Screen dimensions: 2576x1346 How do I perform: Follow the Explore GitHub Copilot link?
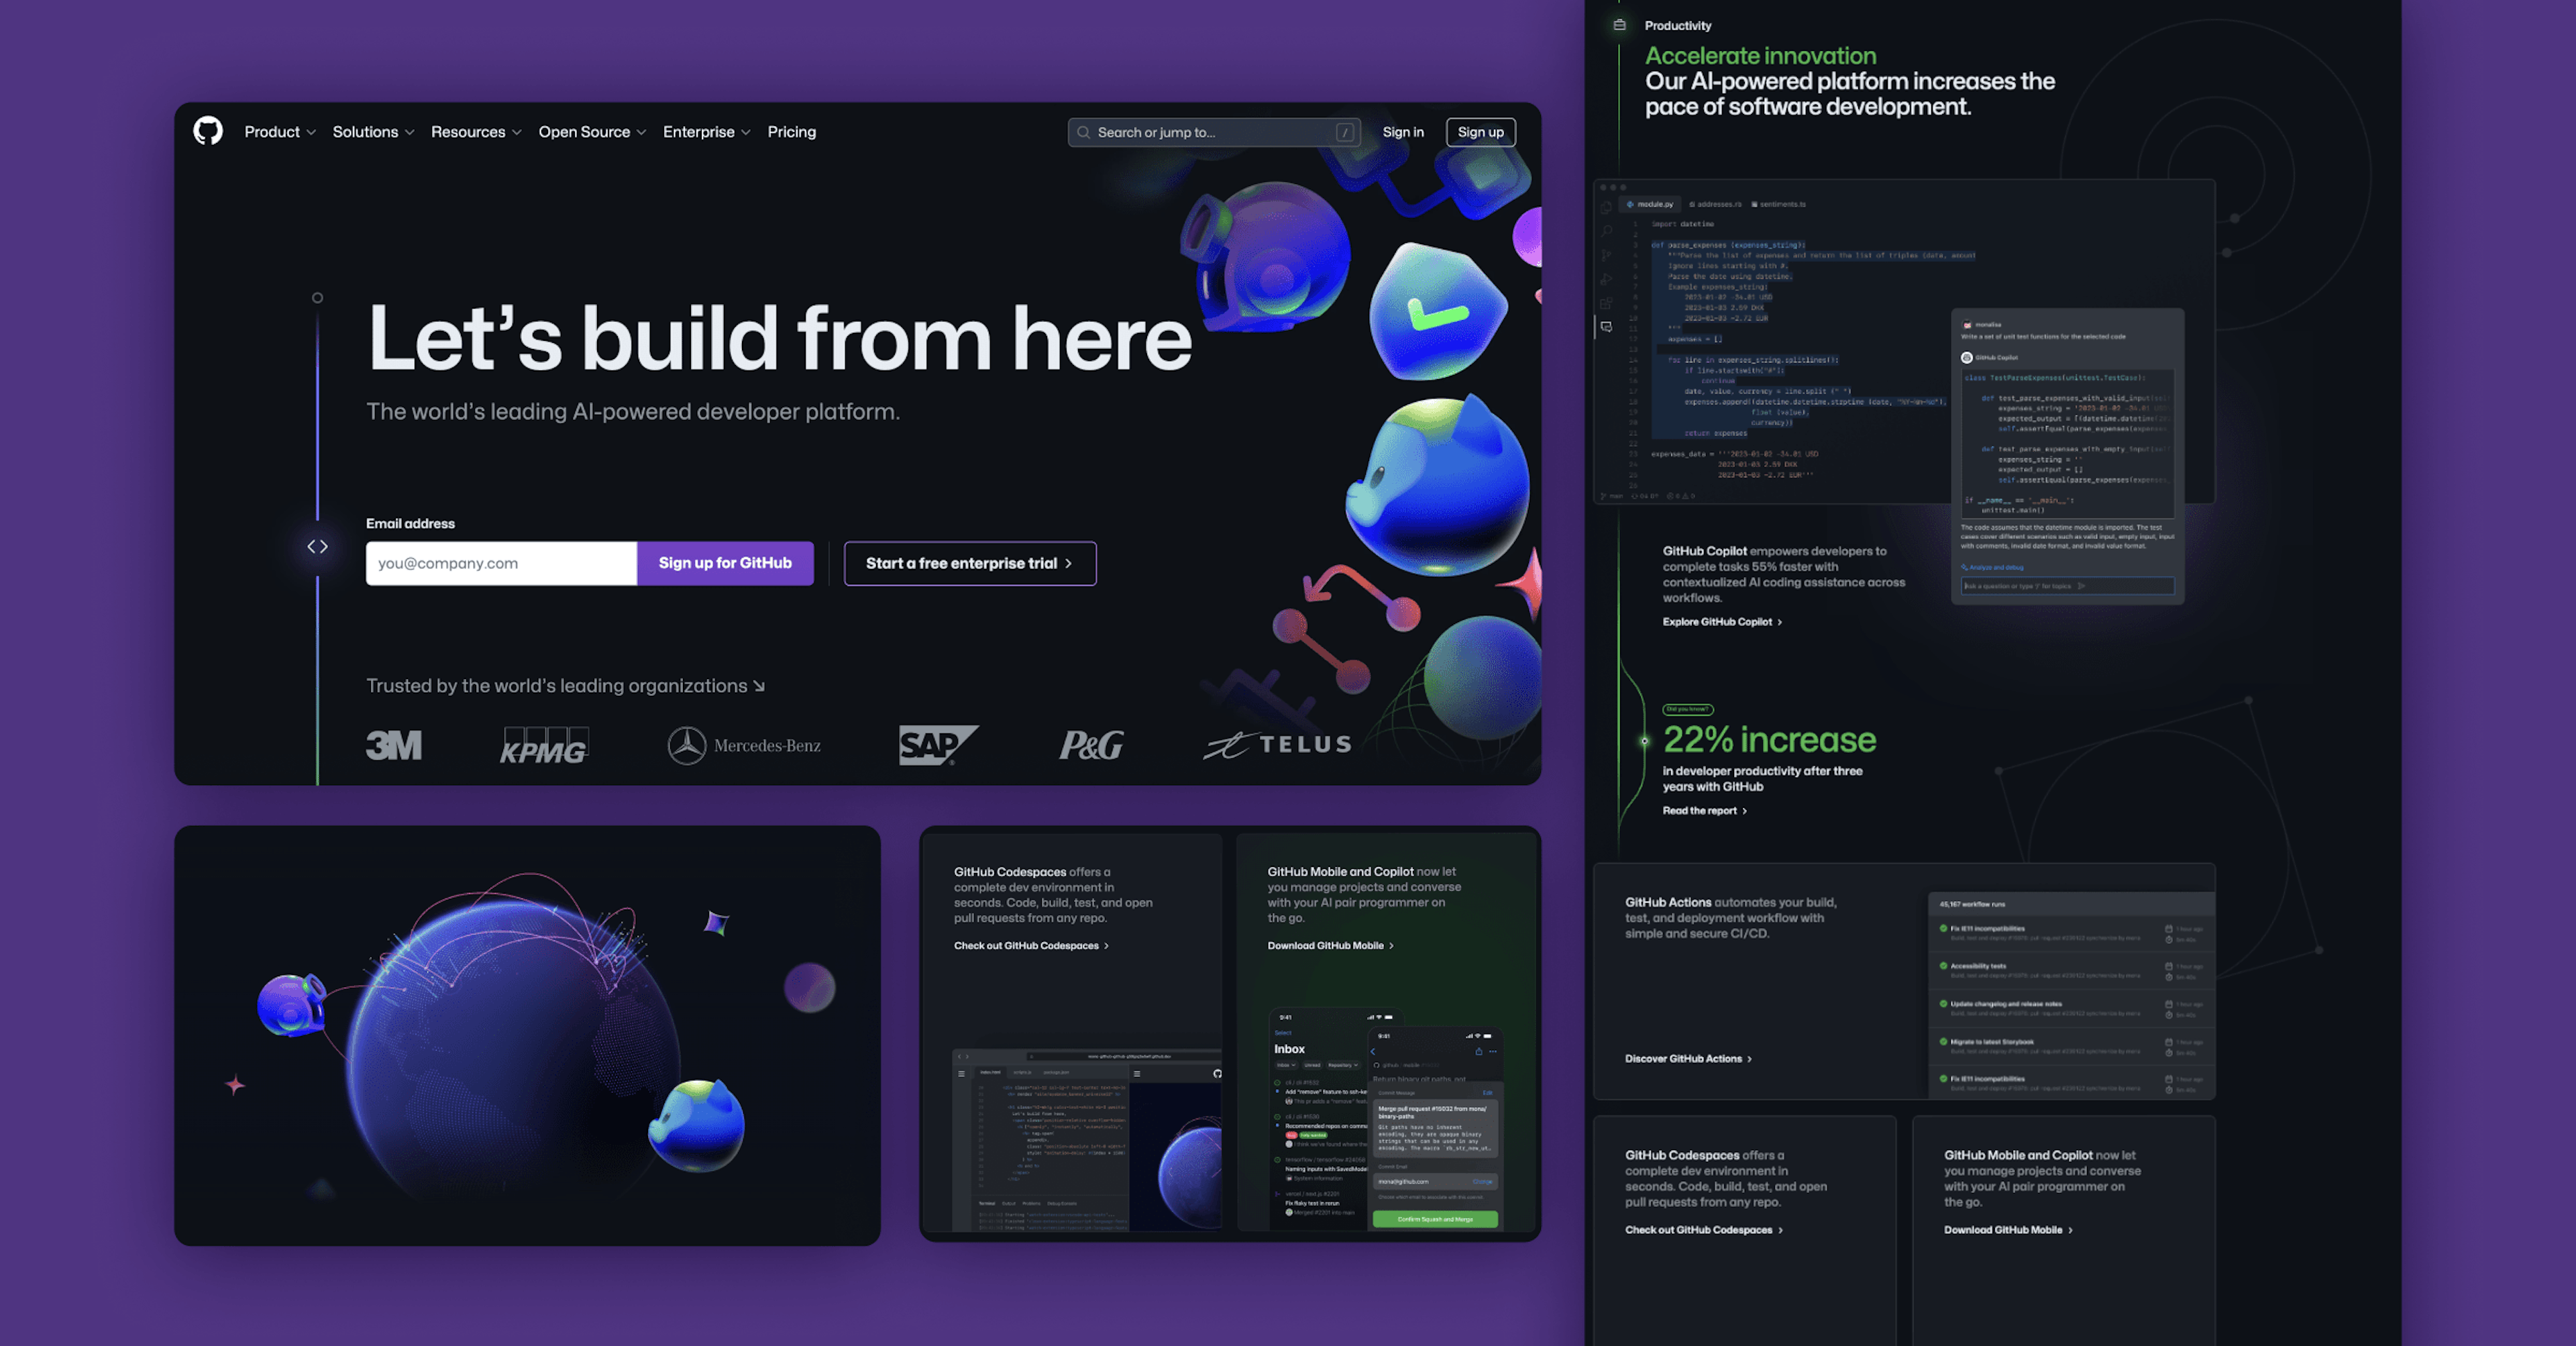click(x=1722, y=622)
